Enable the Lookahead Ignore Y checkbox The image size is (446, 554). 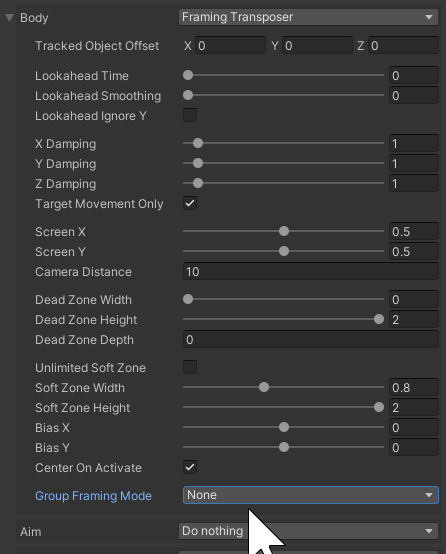pos(190,116)
